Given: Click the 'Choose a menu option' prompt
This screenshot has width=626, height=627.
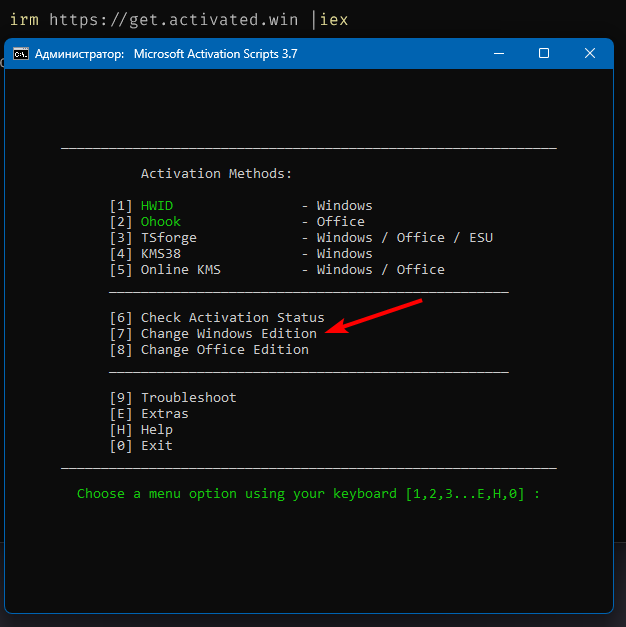Looking at the screenshot, I should (x=308, y=493).
